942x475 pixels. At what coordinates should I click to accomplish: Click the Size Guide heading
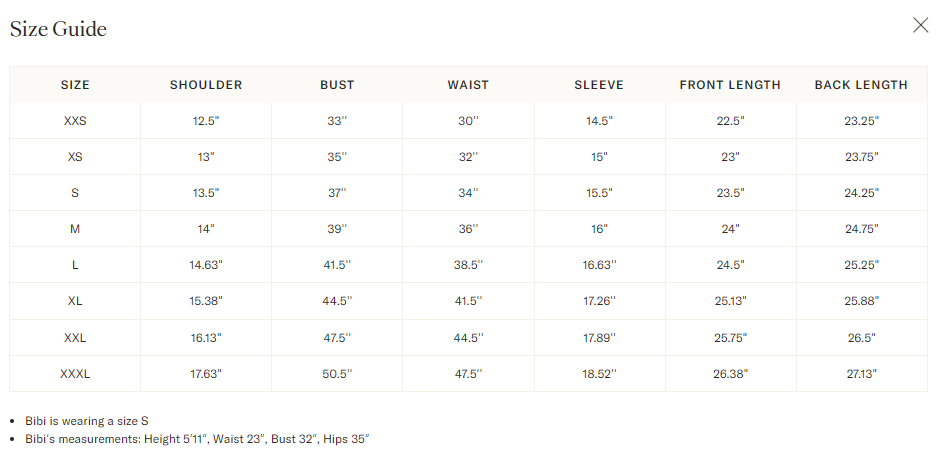tap(58, 29)
